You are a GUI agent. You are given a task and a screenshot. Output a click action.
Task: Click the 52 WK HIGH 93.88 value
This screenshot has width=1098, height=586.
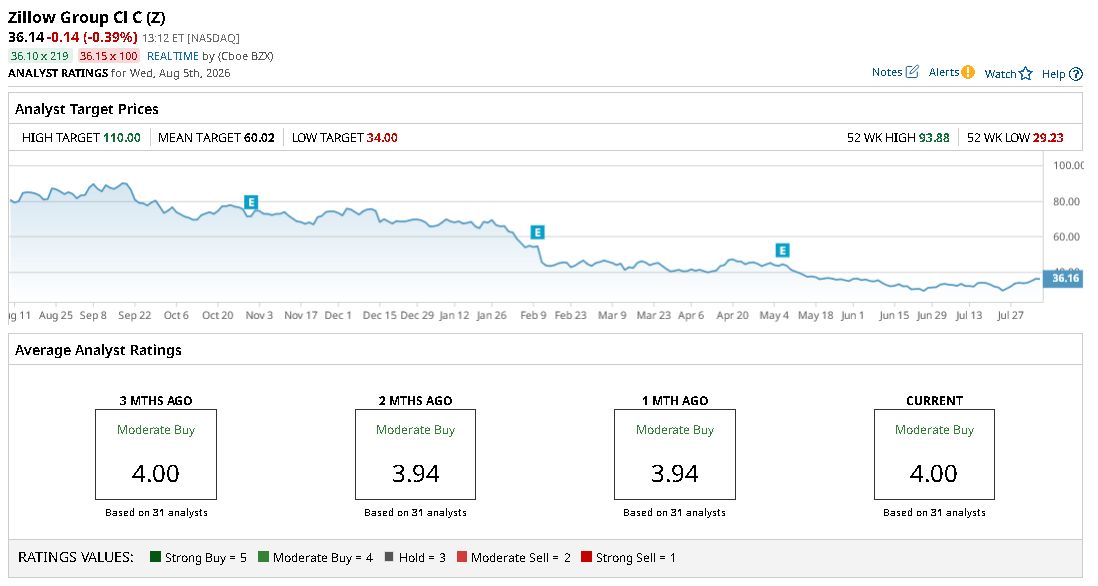(934, 138)
